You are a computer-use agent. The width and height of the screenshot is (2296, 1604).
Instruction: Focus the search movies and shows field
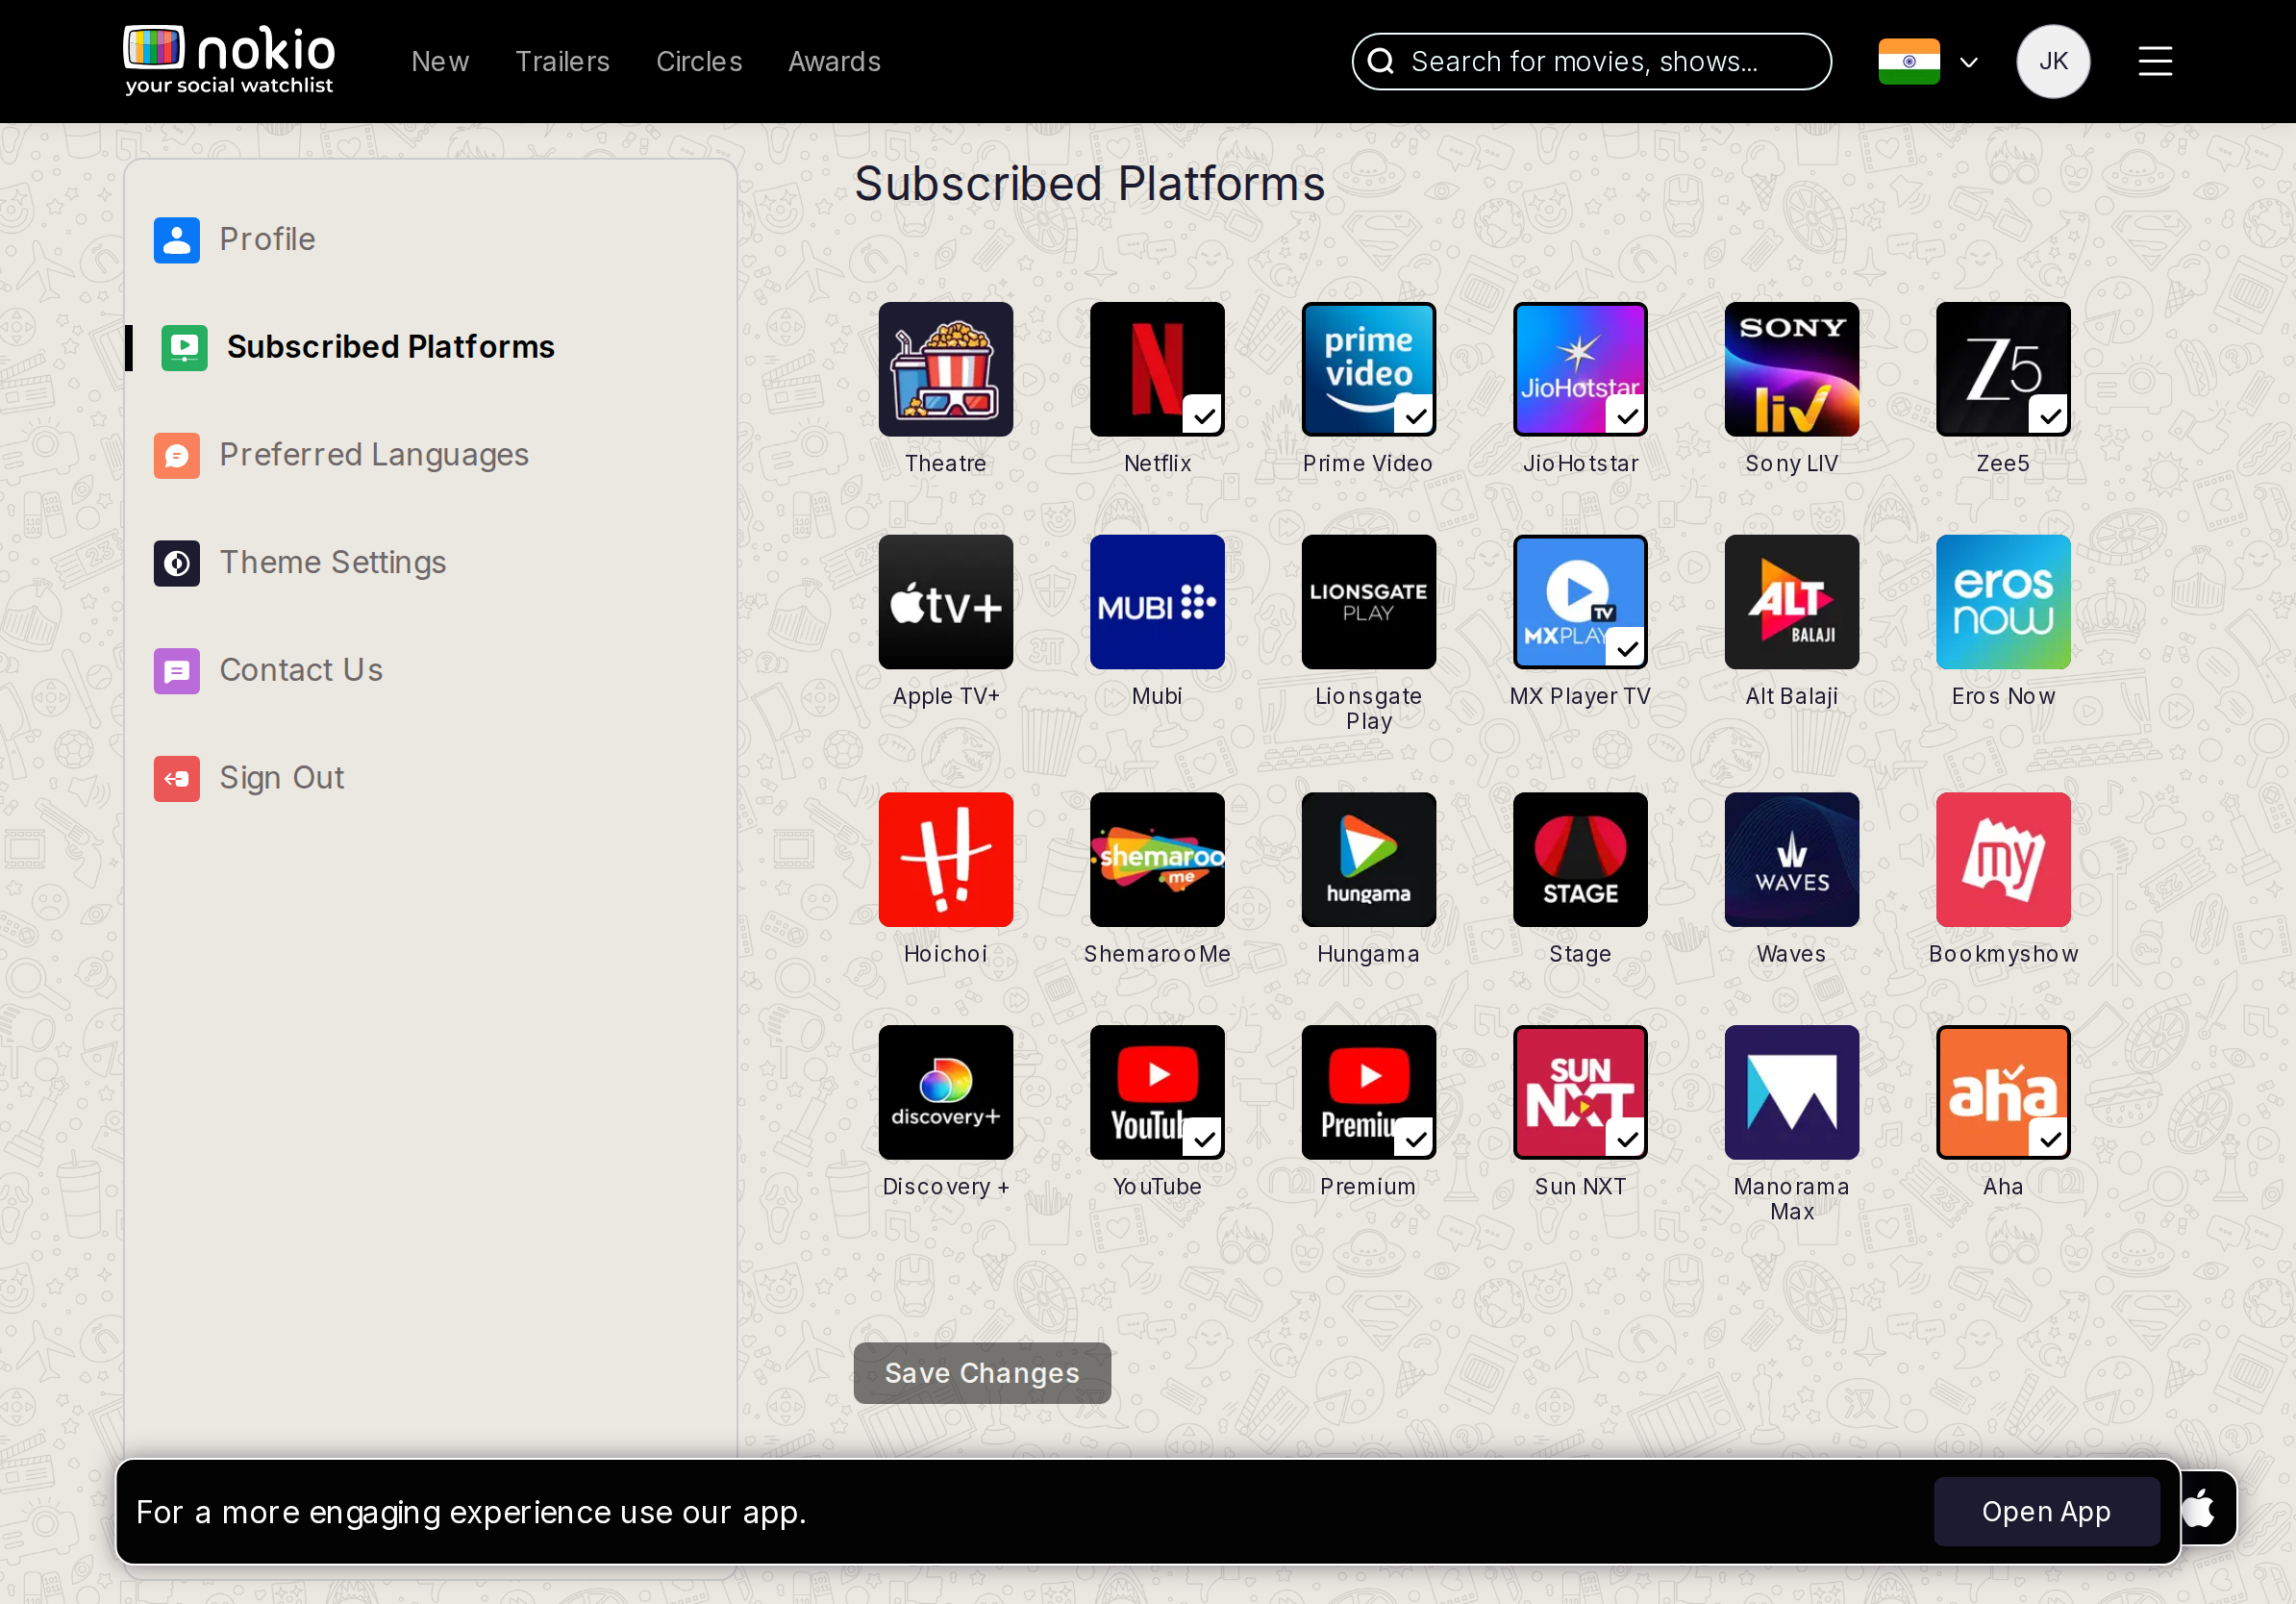pyautogui.click(x=1591, y=62)
